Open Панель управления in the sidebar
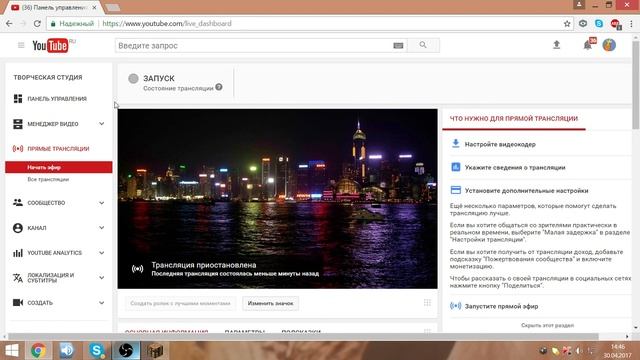The width and height of the screenshot is (640, 360). tap(58, 98)
